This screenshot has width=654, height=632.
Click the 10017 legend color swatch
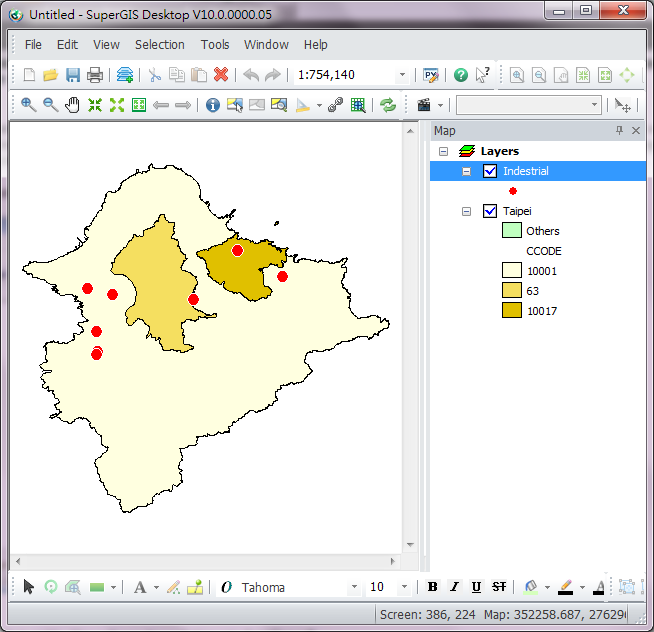[511, 311]
